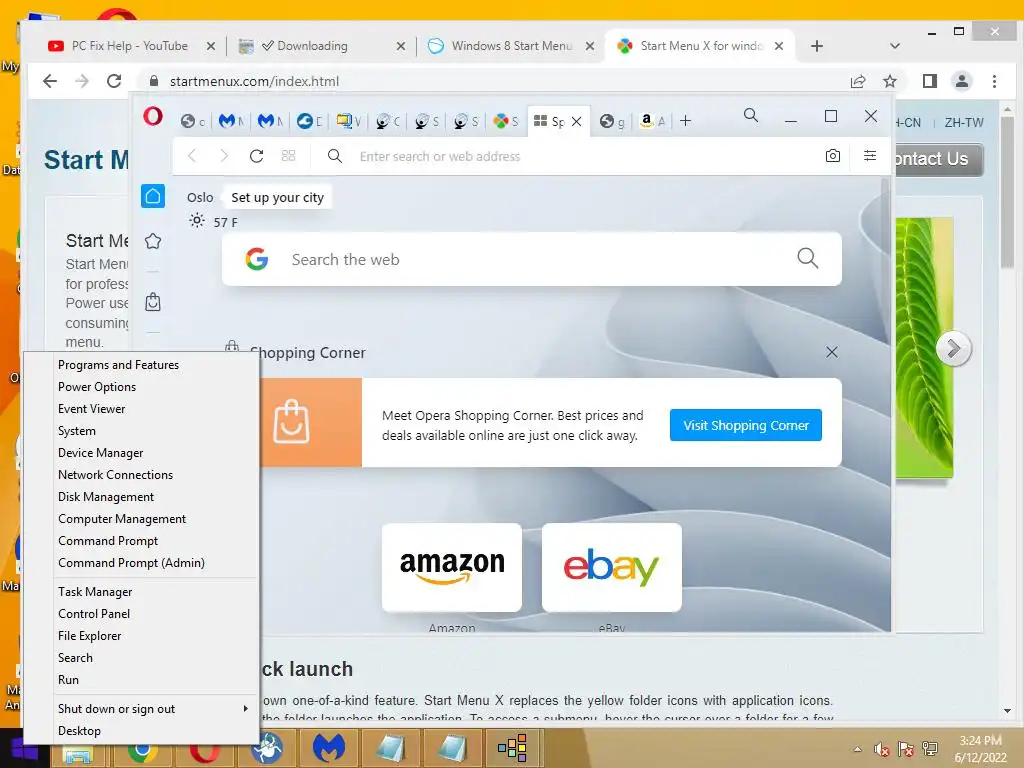This screenshot has height=768, width=1024.
Task: Click Search the web field
Action: point(532,259)
